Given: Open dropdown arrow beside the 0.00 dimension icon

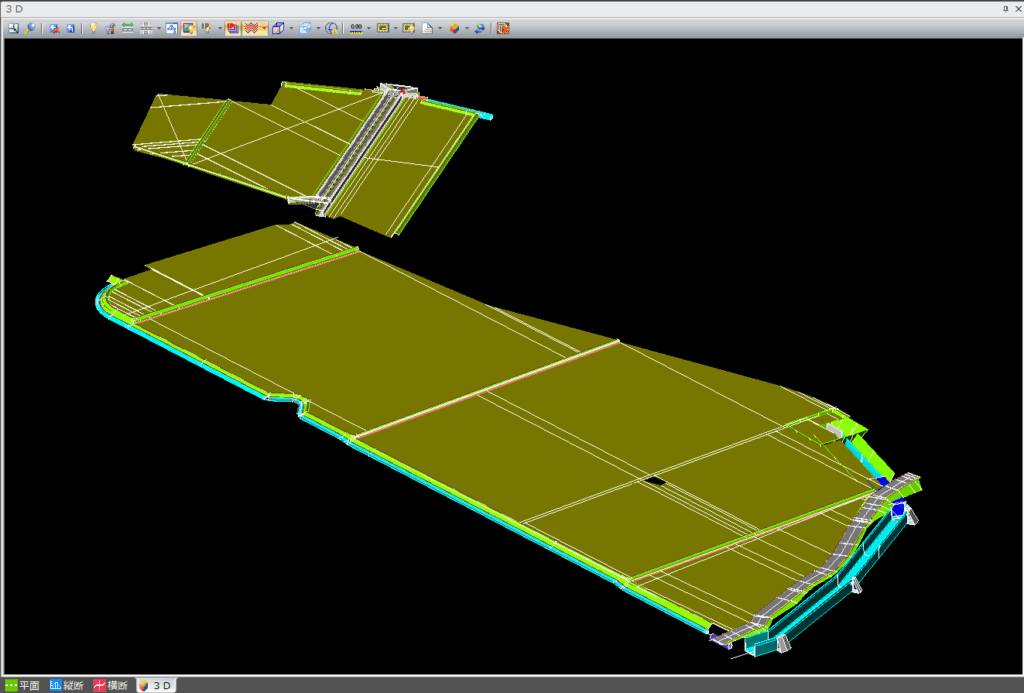Looking at the screenshot, I should [369, 28].
